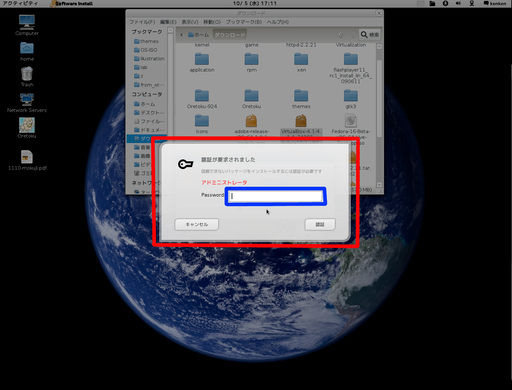The height and width of the screenshot is (390, 512).
Task: Click the clock in the top panel
Action: 255,3
